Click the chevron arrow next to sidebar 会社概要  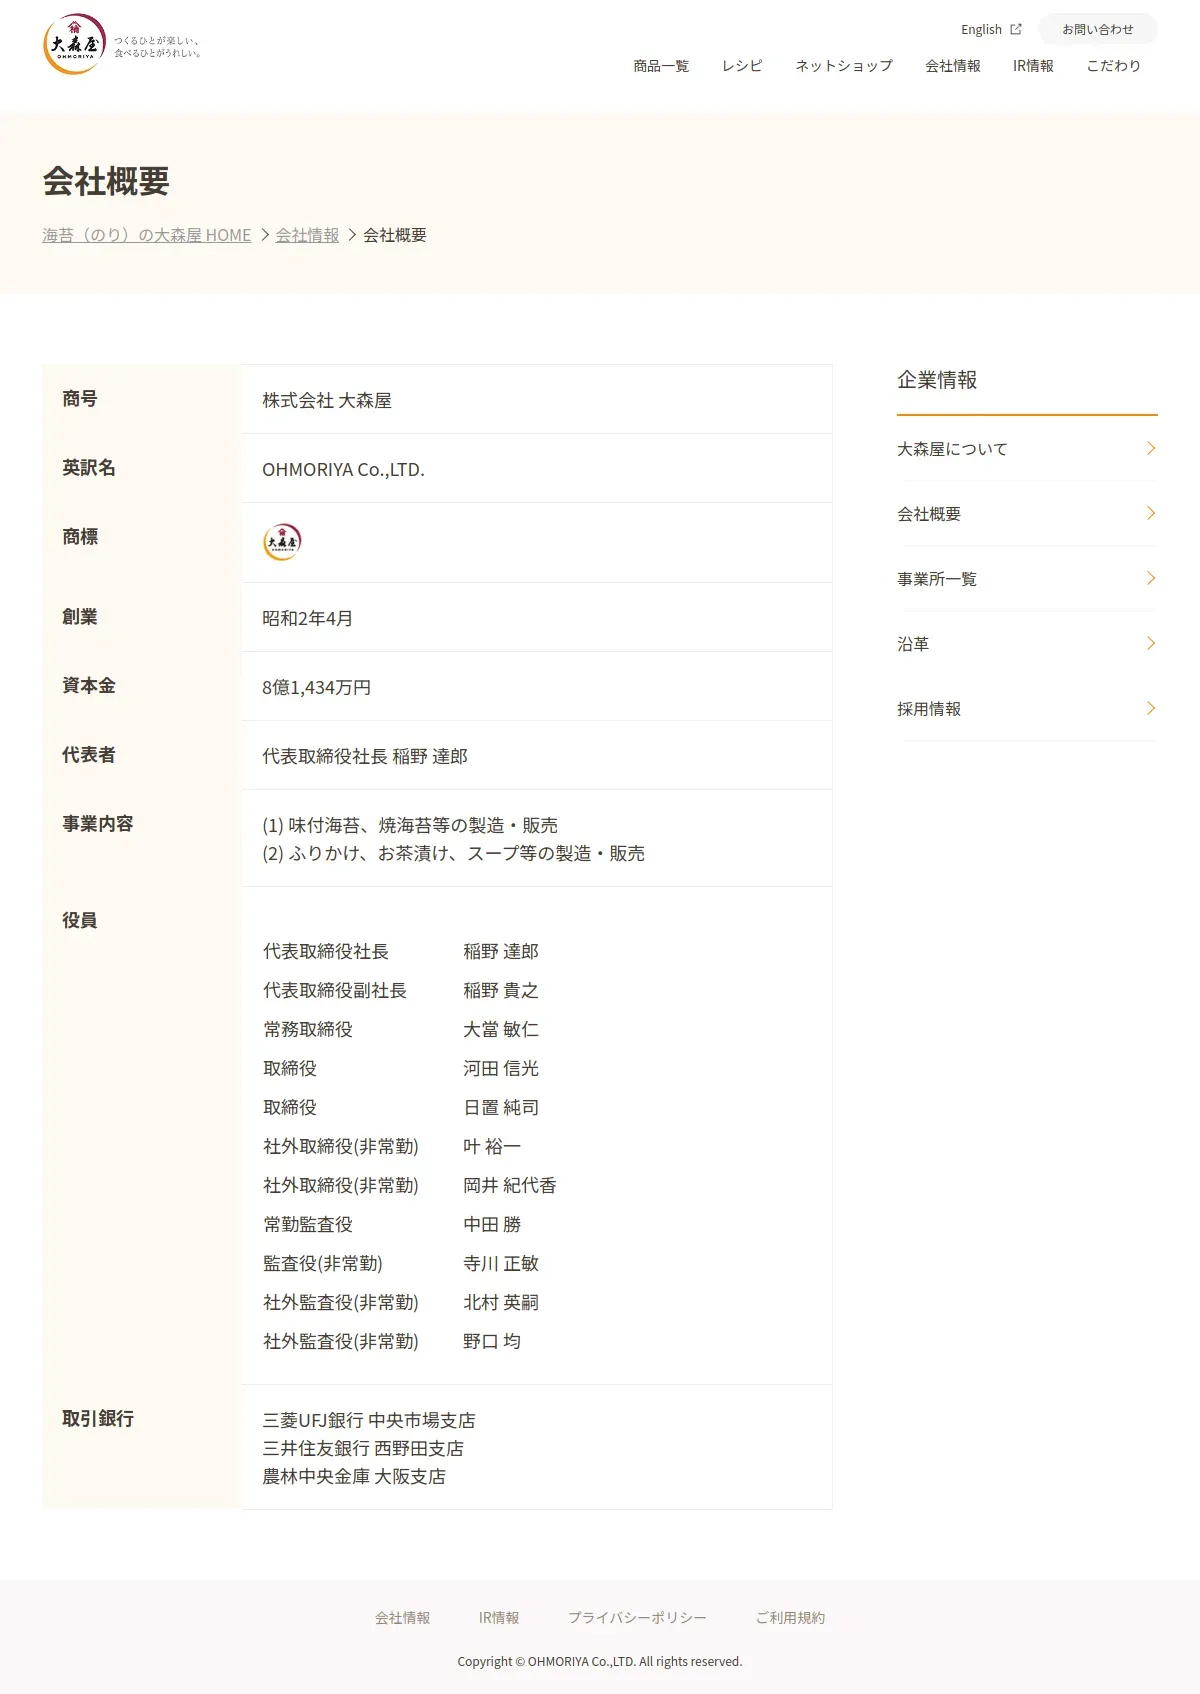coord(1151,513)
